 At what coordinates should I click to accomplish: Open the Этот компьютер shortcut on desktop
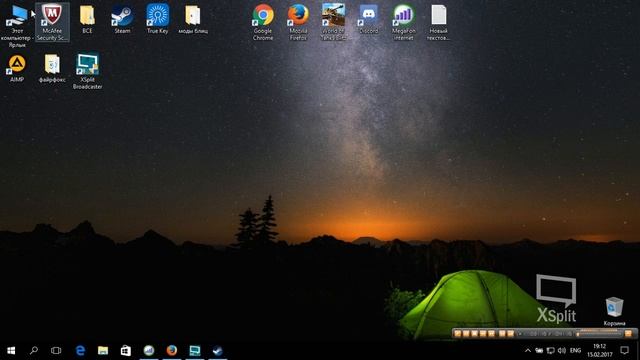17,25
